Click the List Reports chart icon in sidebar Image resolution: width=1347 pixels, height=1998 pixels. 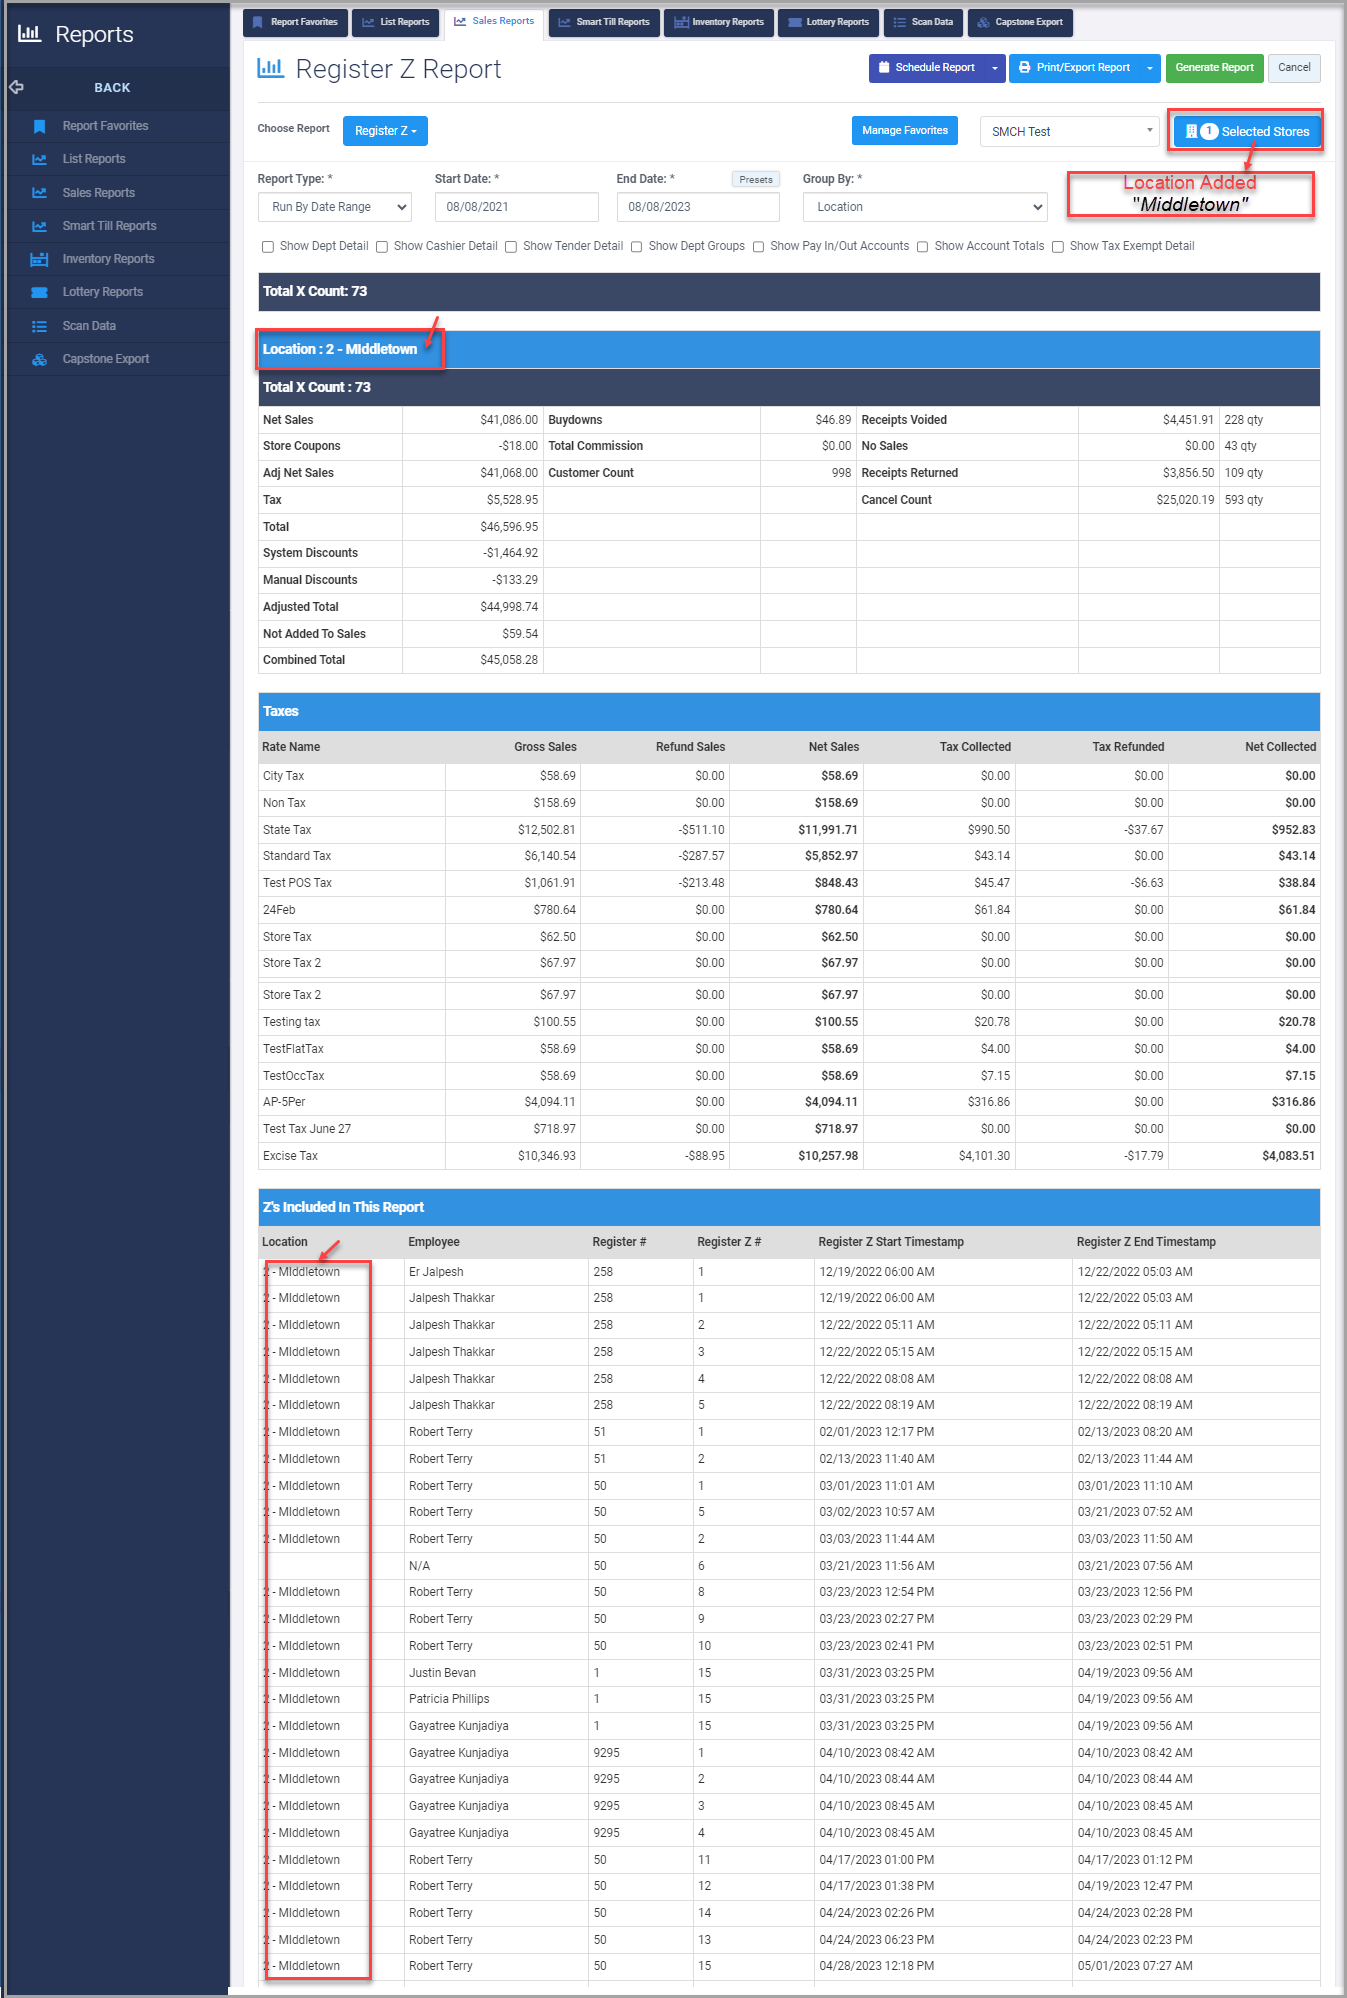pos(39,159)
